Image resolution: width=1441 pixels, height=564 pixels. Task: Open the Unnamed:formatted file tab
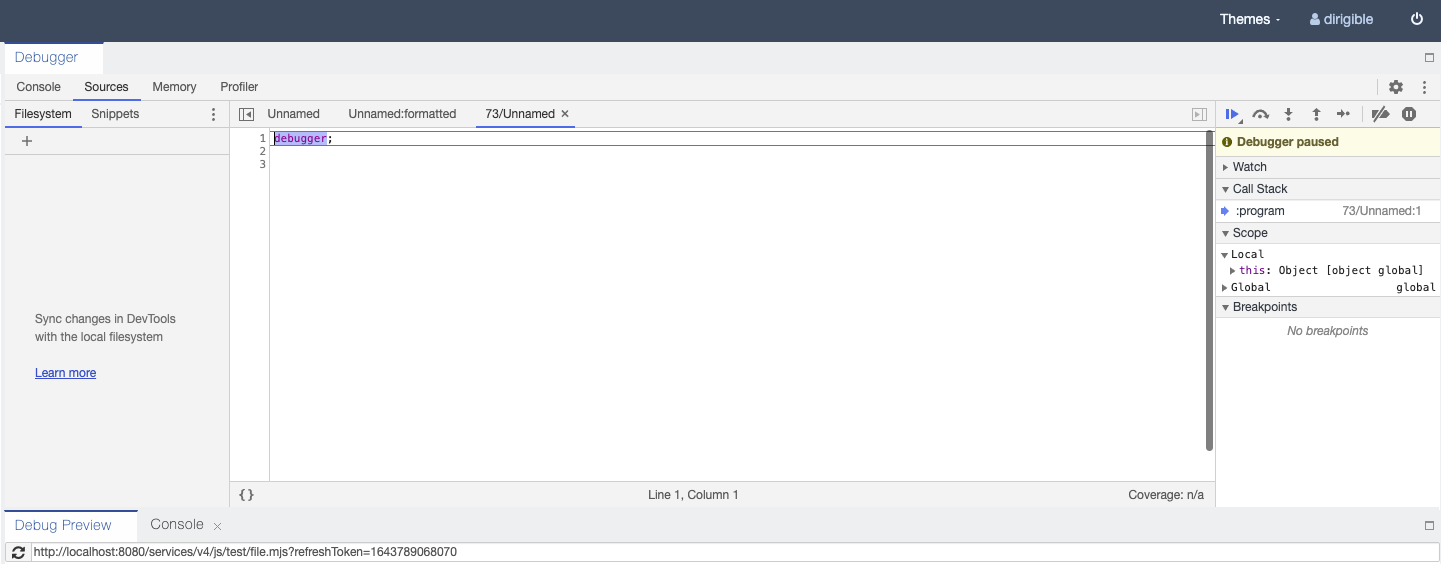pos(402,114)
